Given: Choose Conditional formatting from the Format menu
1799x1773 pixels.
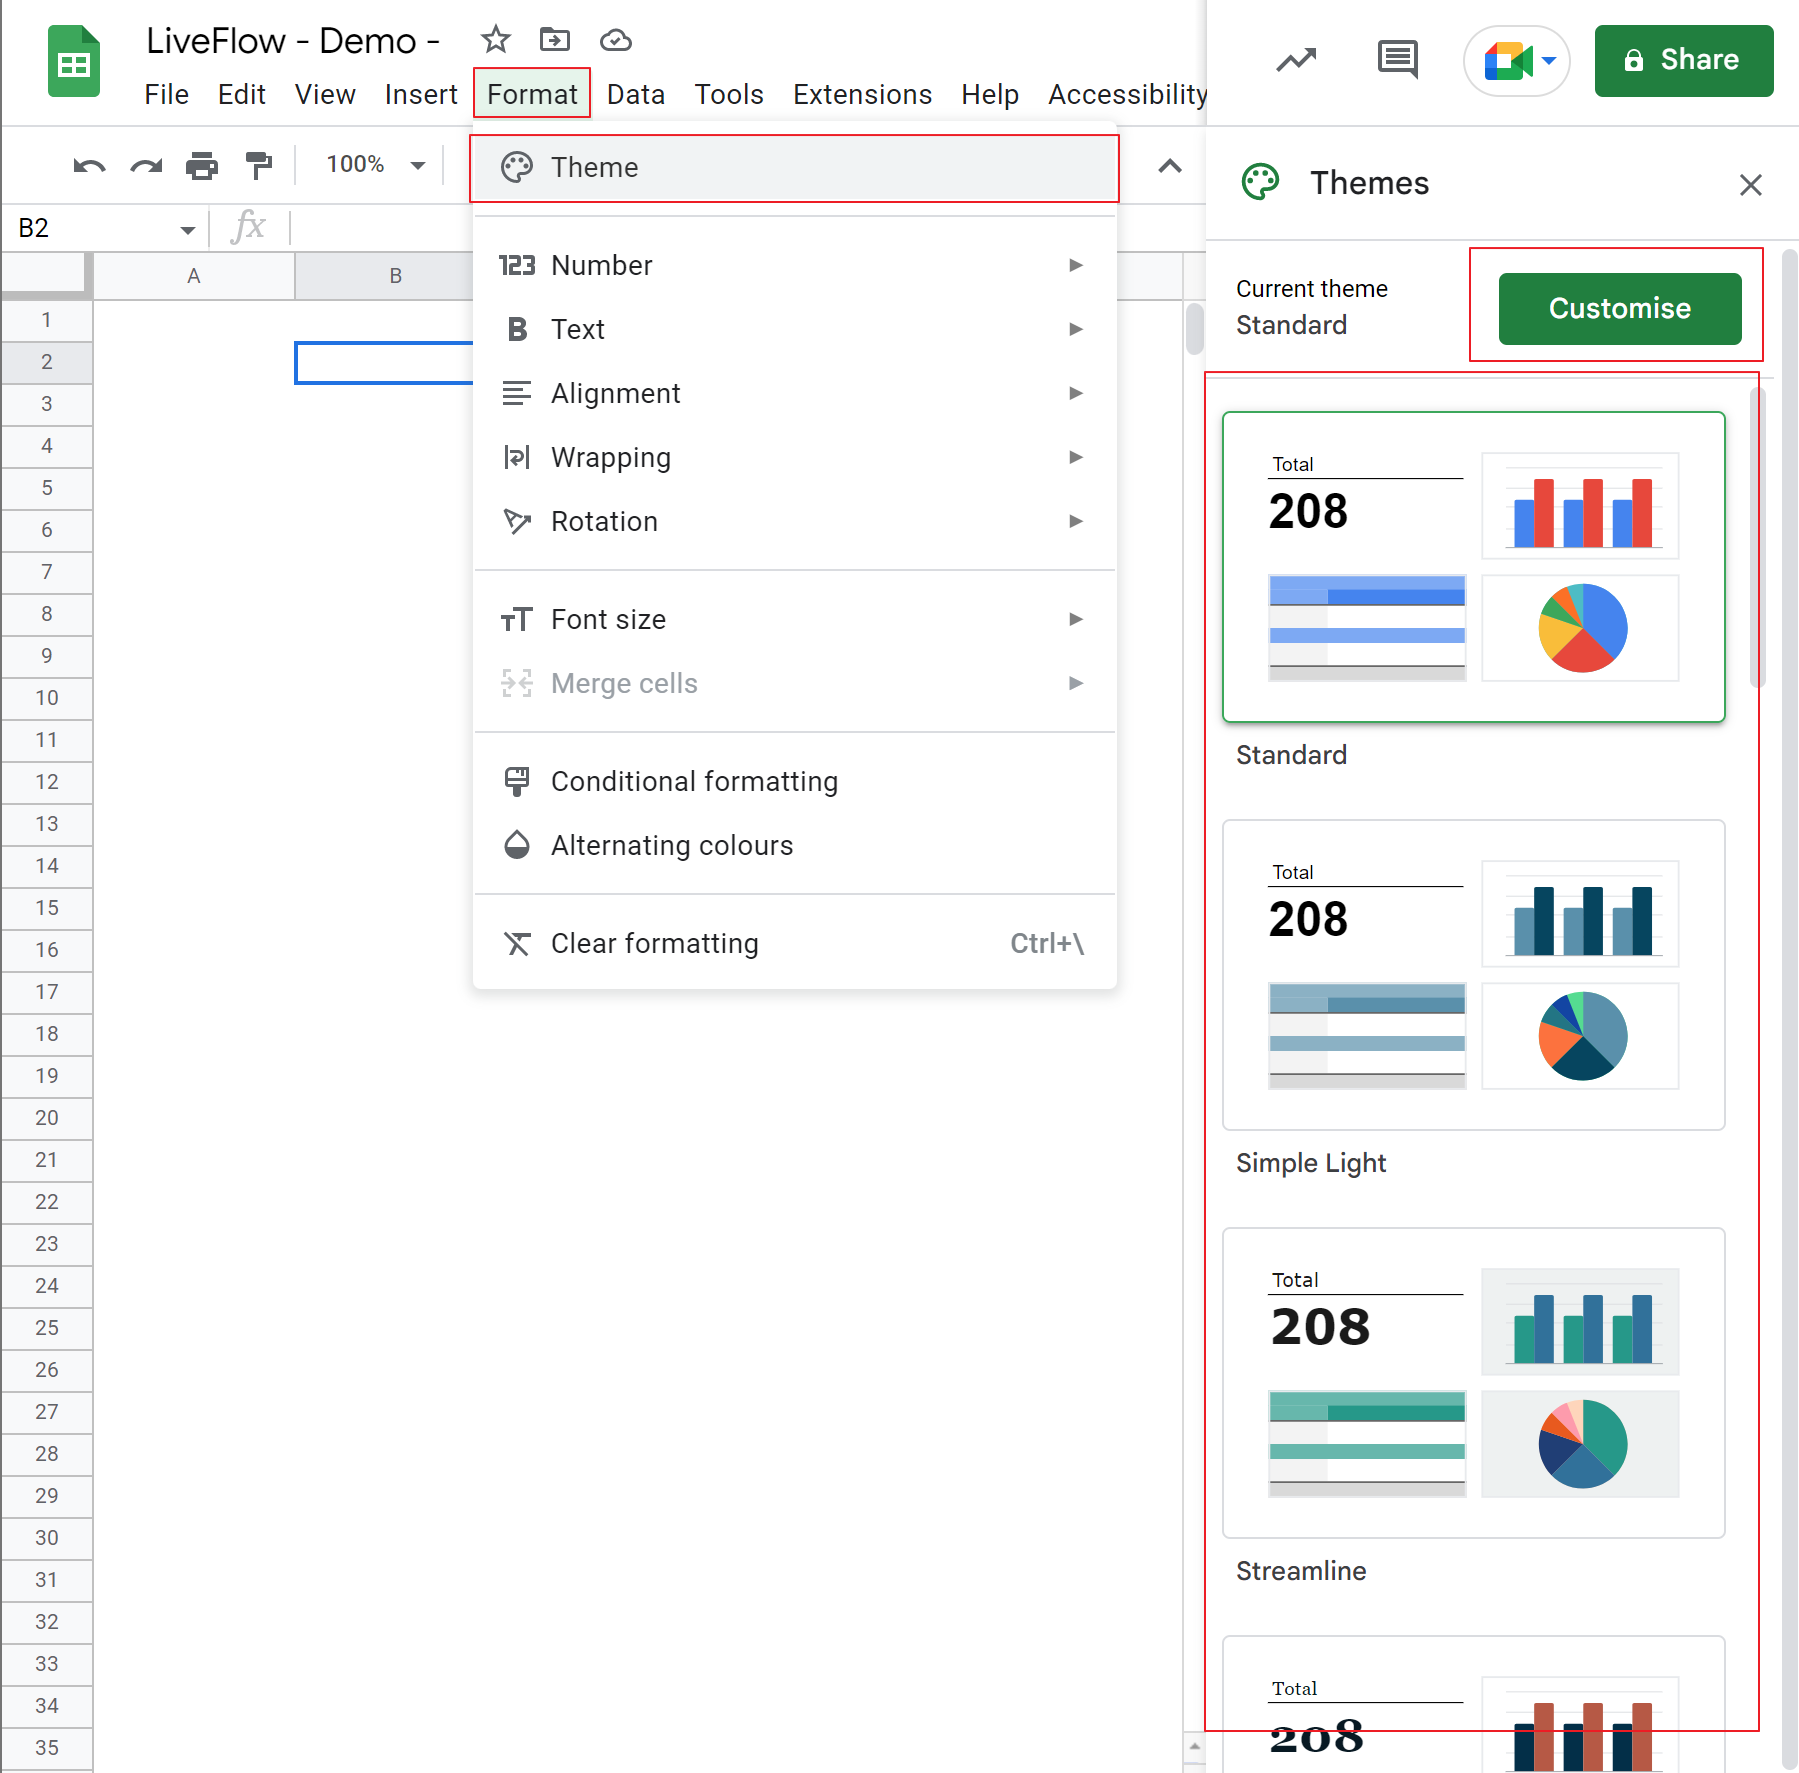Looking at the screenshot, I should coord(694,781).
